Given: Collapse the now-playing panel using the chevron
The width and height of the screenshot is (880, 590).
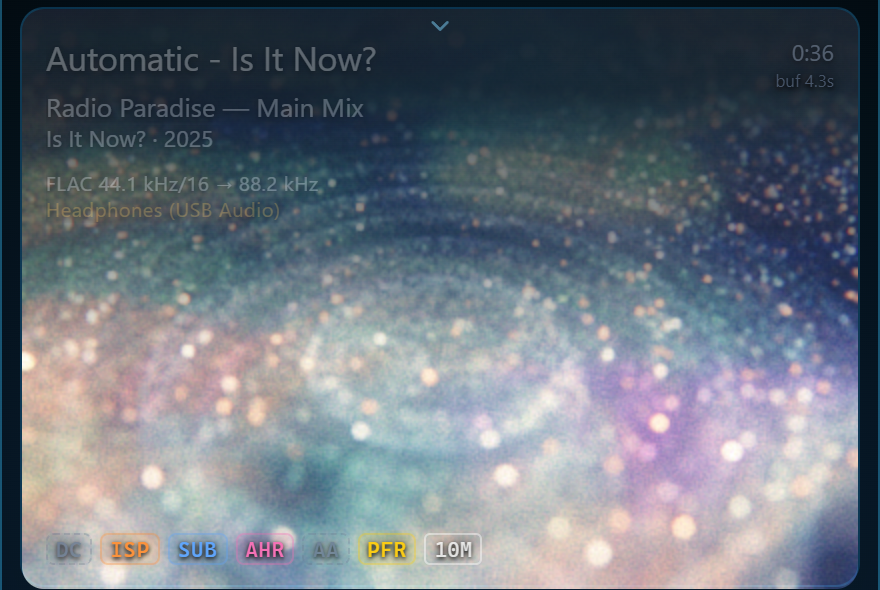Looking at the screenshot, I should point(440,26).
